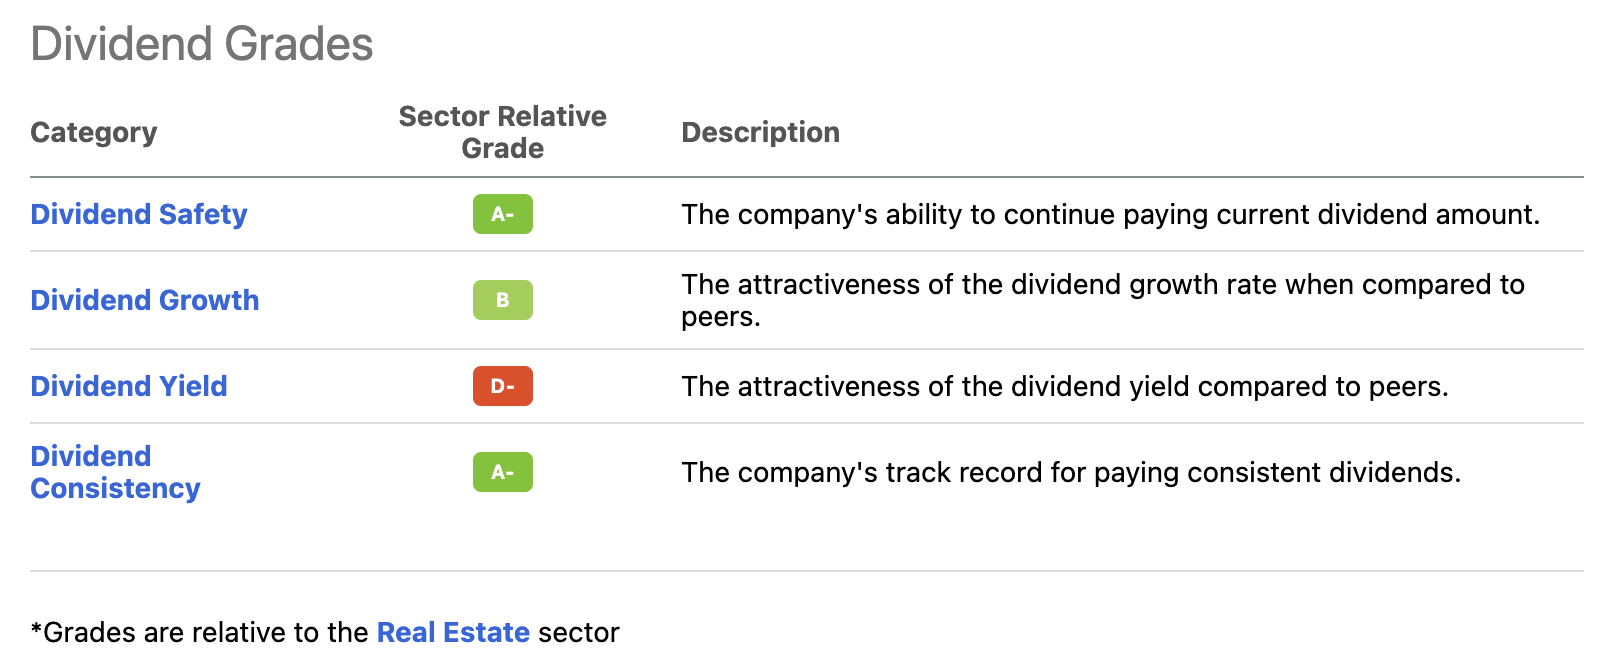Screen dimensions: 1606x670
Task: Click the Dividend Safety description text
Action: click(1110, 214)
